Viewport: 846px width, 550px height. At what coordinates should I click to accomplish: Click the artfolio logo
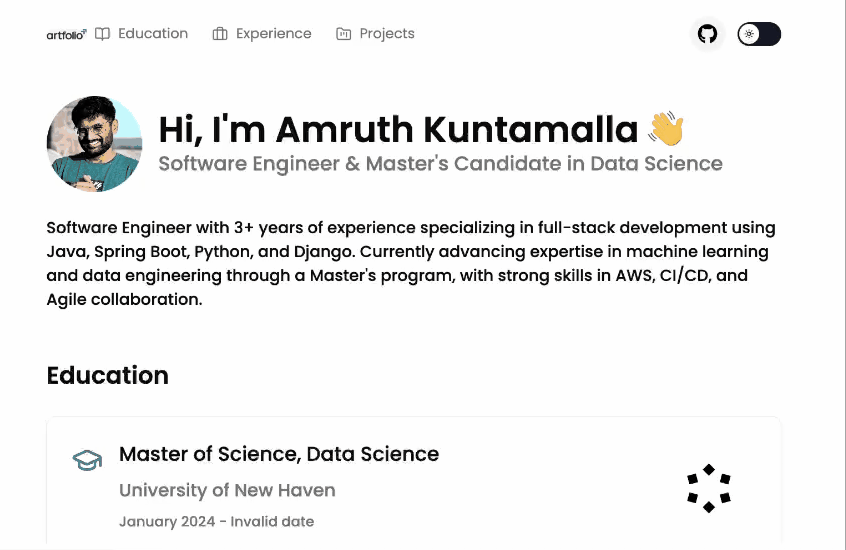point(66,35)
